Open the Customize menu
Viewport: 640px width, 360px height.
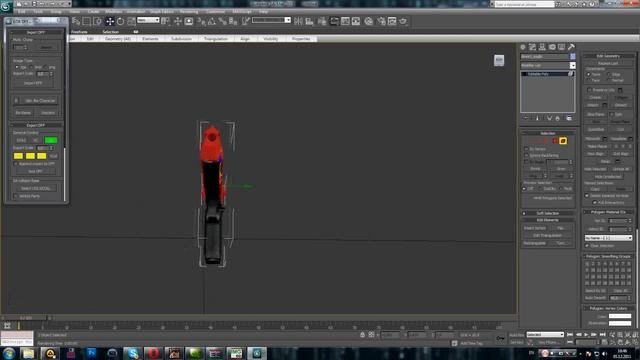(215, 12)
